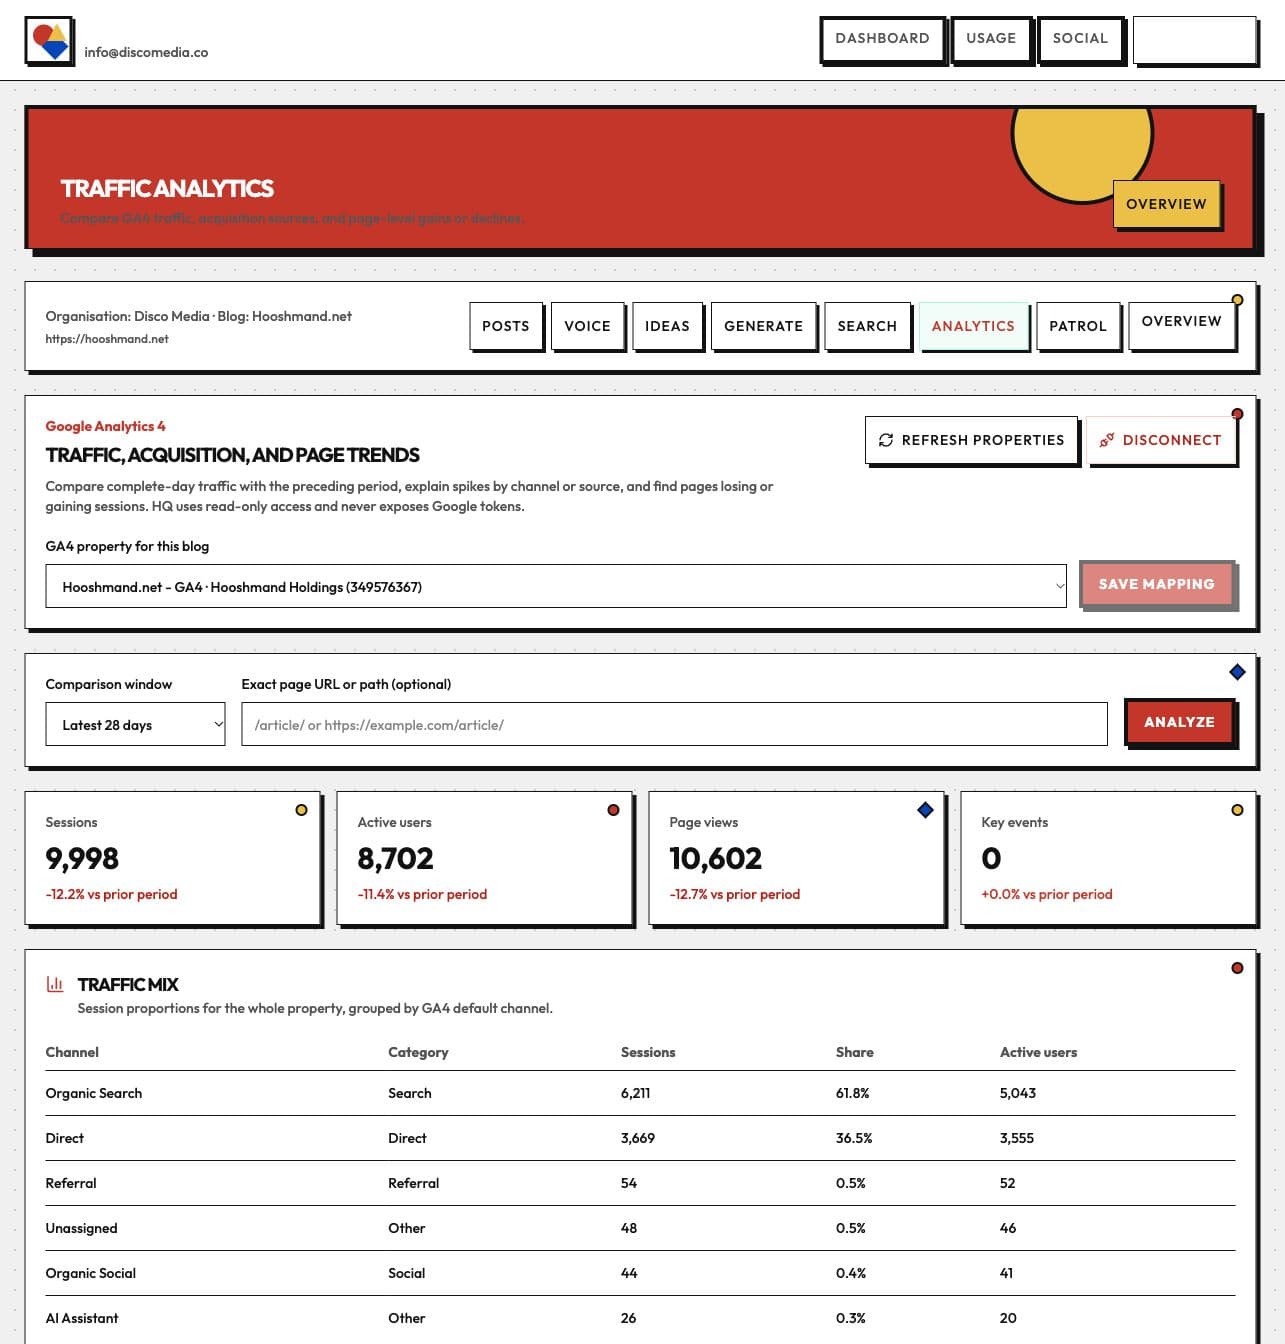The image size is (1285, 1344).
Task: Select the Analytics tab
Action: click(973, 326)
